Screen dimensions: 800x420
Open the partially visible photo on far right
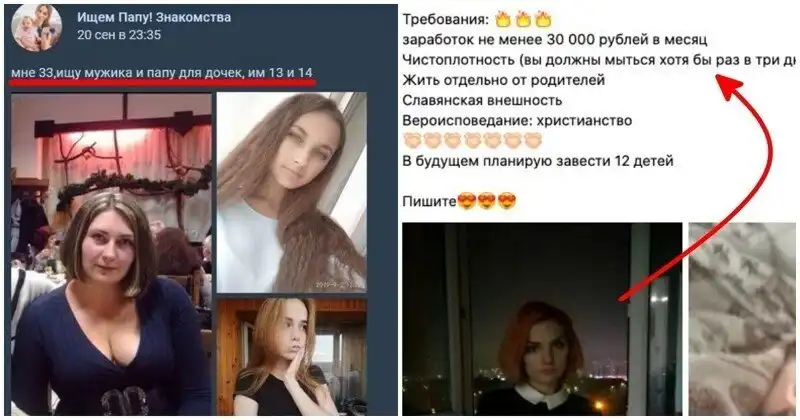[742, 319]
